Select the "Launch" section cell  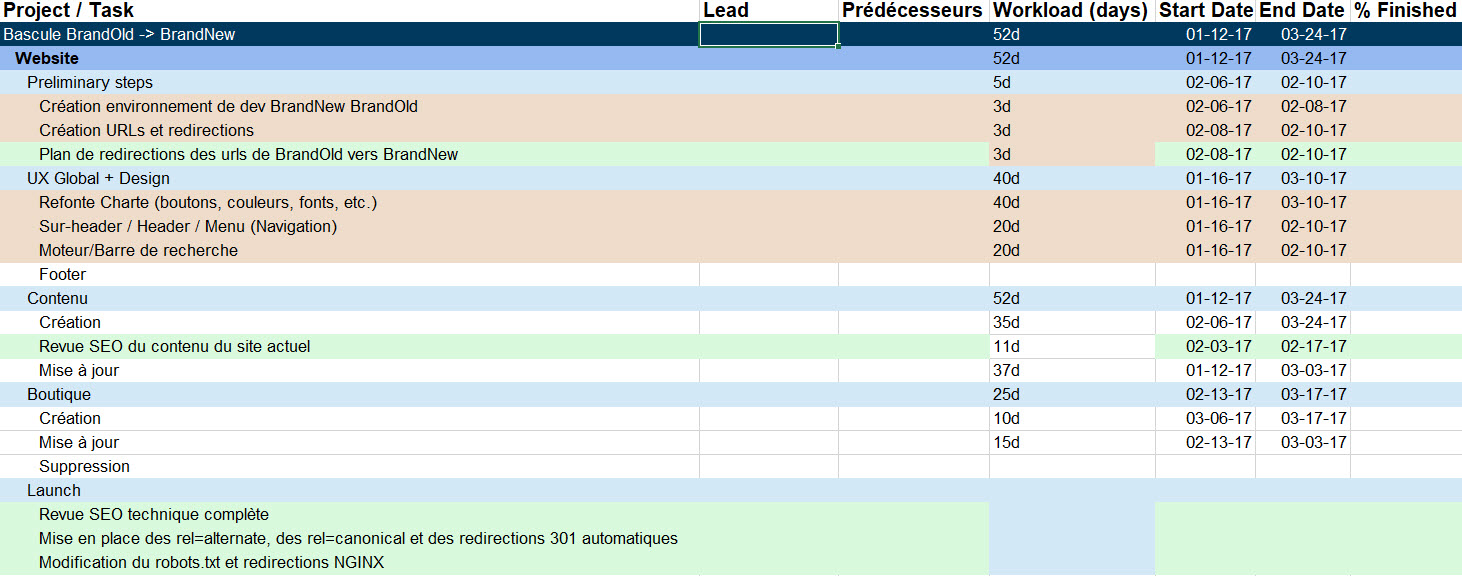coord(54,490)
